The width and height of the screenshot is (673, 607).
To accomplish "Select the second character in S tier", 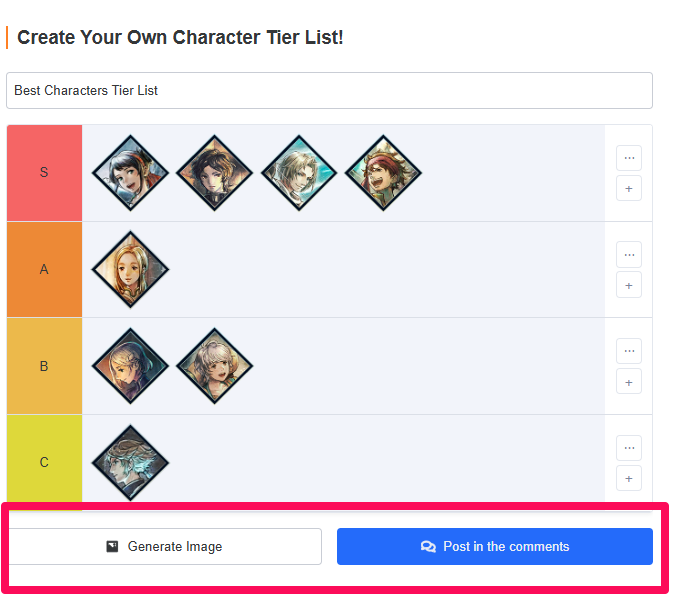I will 214,173.
